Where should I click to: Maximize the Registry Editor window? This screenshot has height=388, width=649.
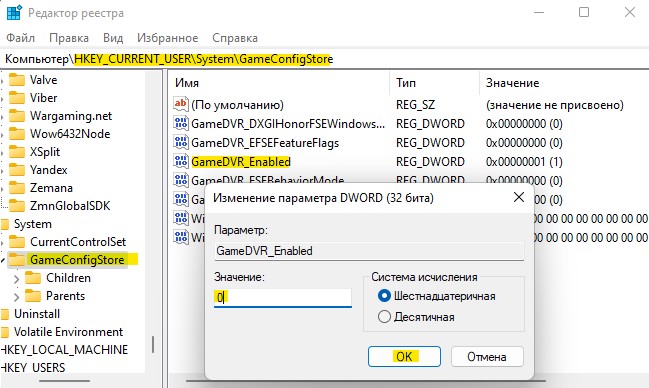click(584, 12)
